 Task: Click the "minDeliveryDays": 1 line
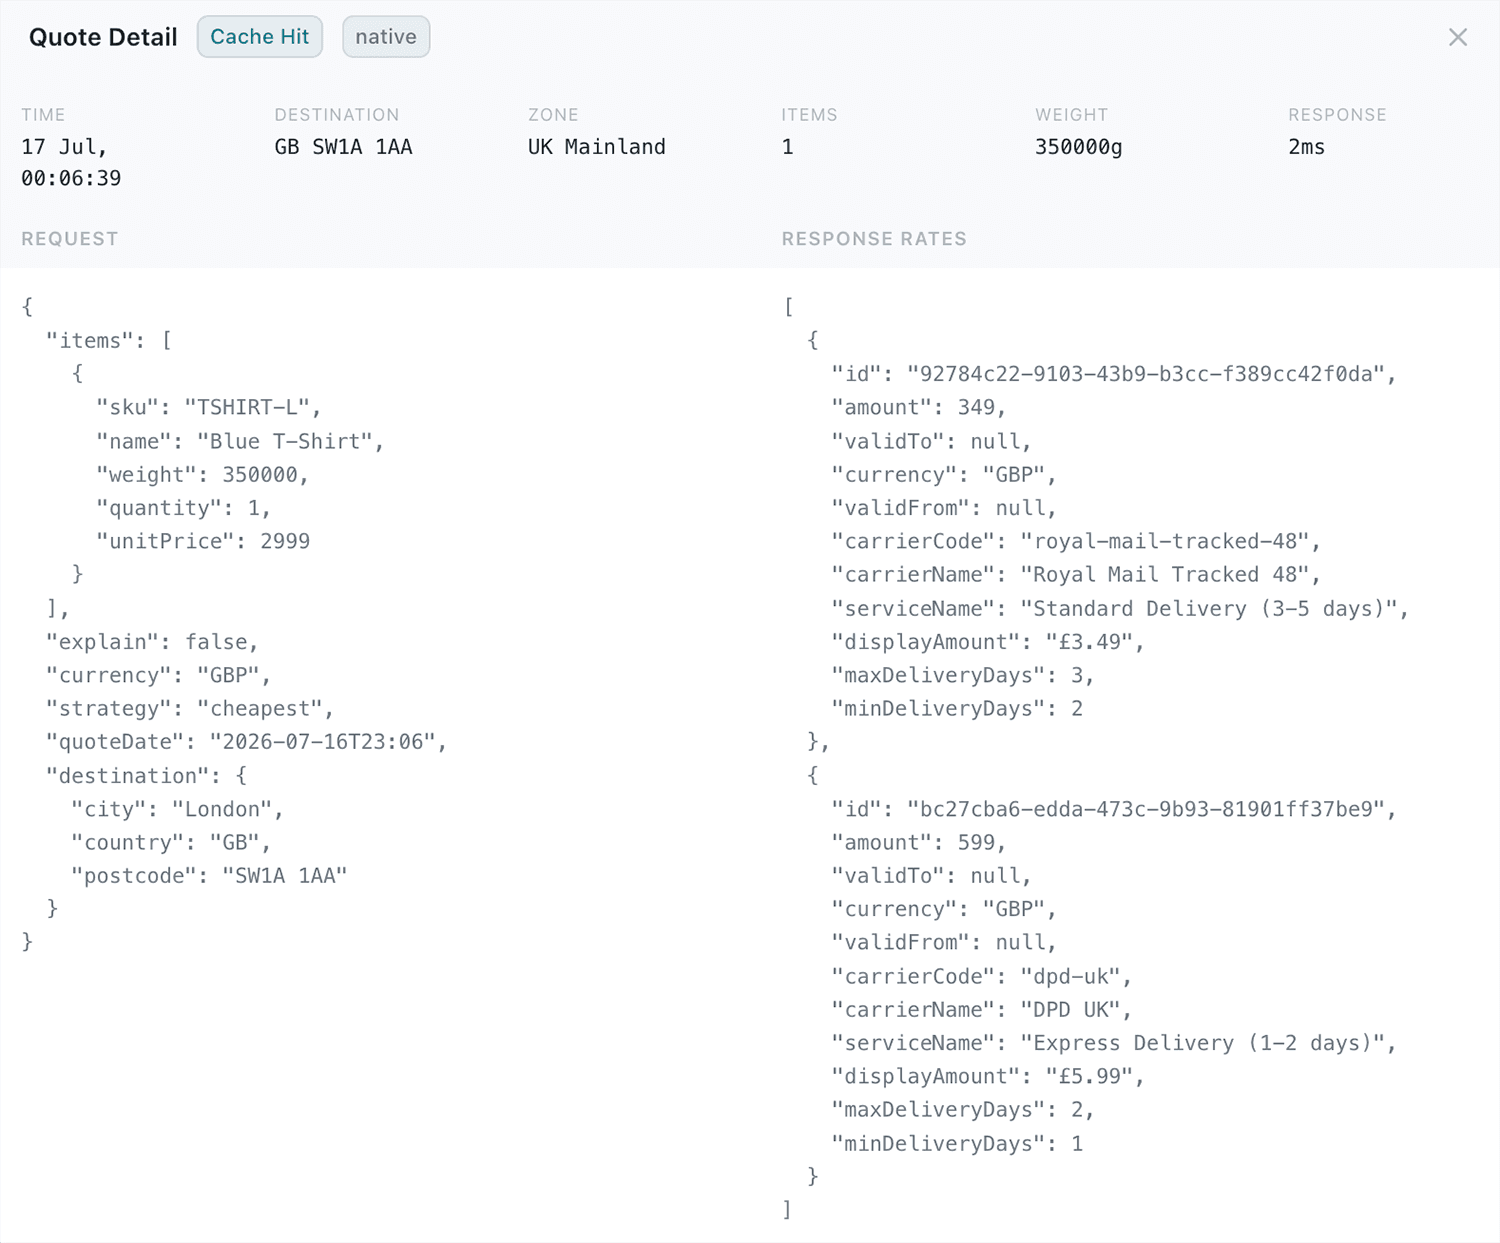(957, 1144)
